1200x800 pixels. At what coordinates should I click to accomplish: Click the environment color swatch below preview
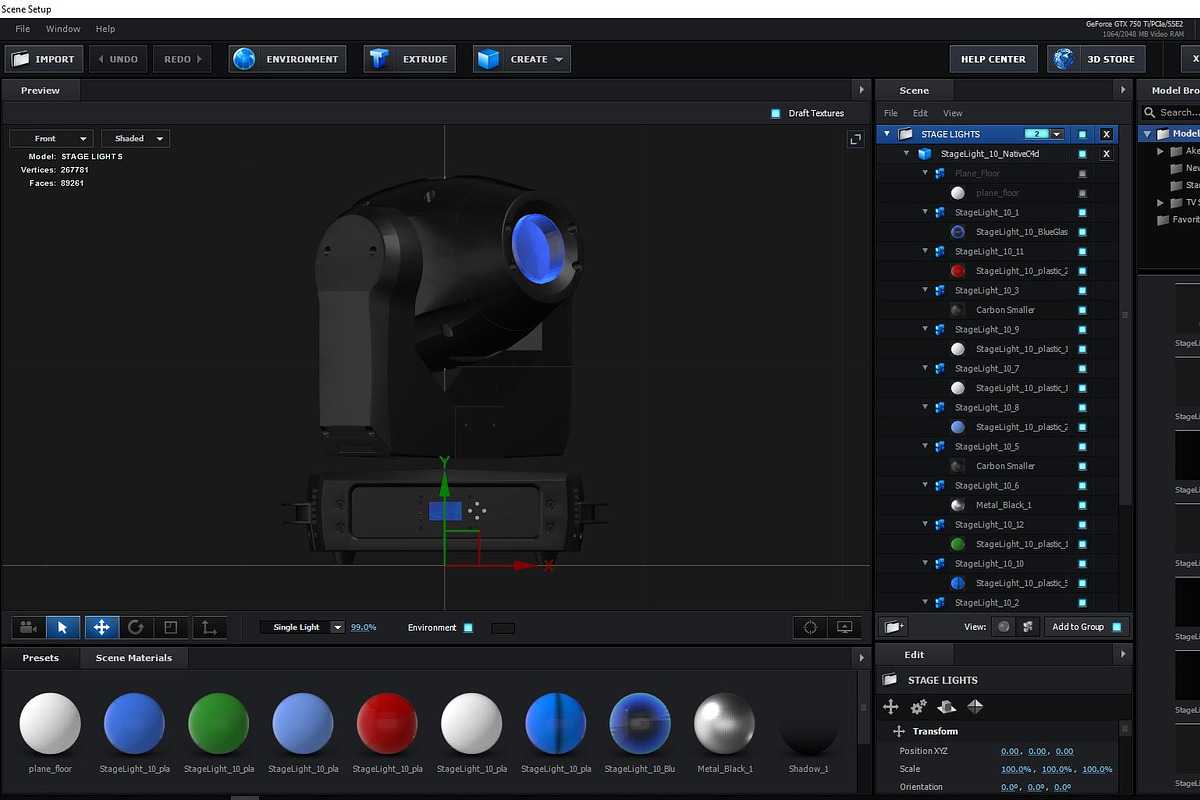point(503,628)
